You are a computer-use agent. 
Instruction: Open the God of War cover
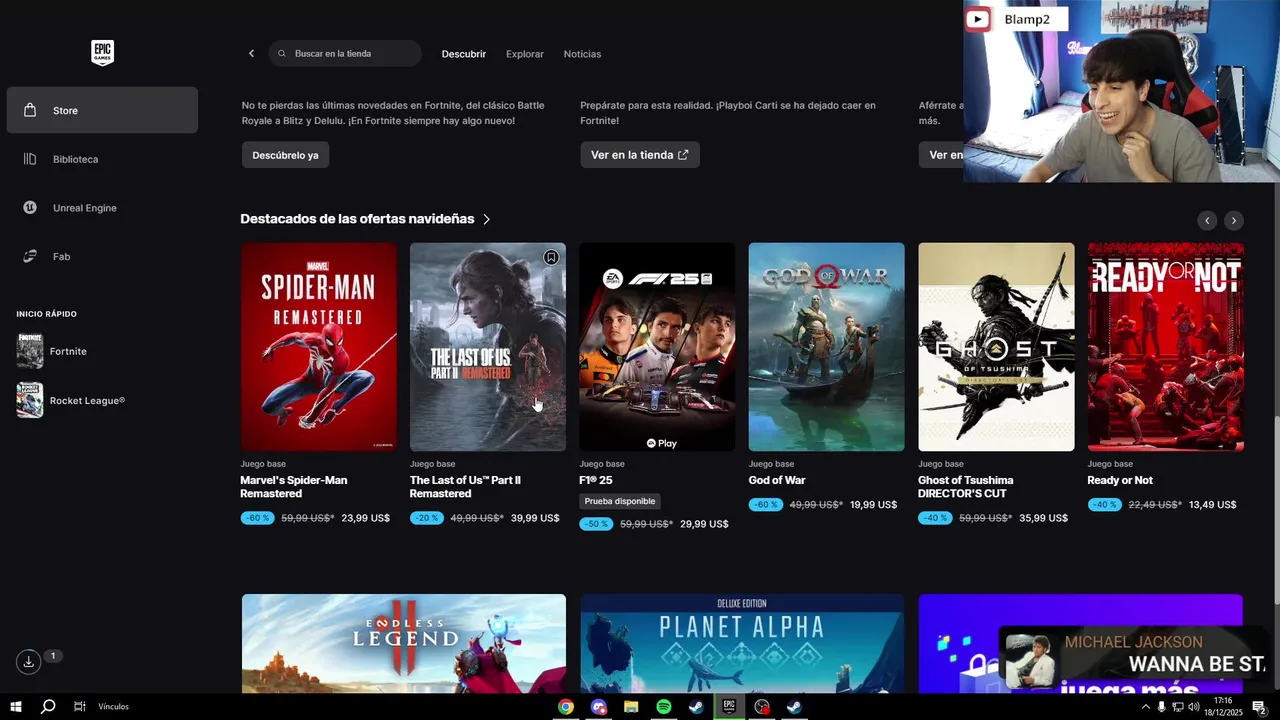click(x=827, y=347)
